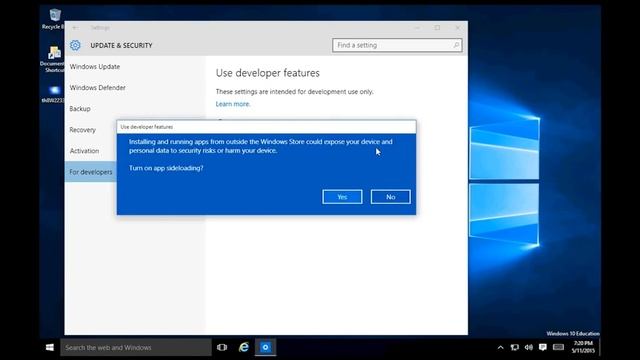Image resolution: width=640 pixels, height=360 pixels.
Task: Go to the Backup section
Action: coord(80,109)
